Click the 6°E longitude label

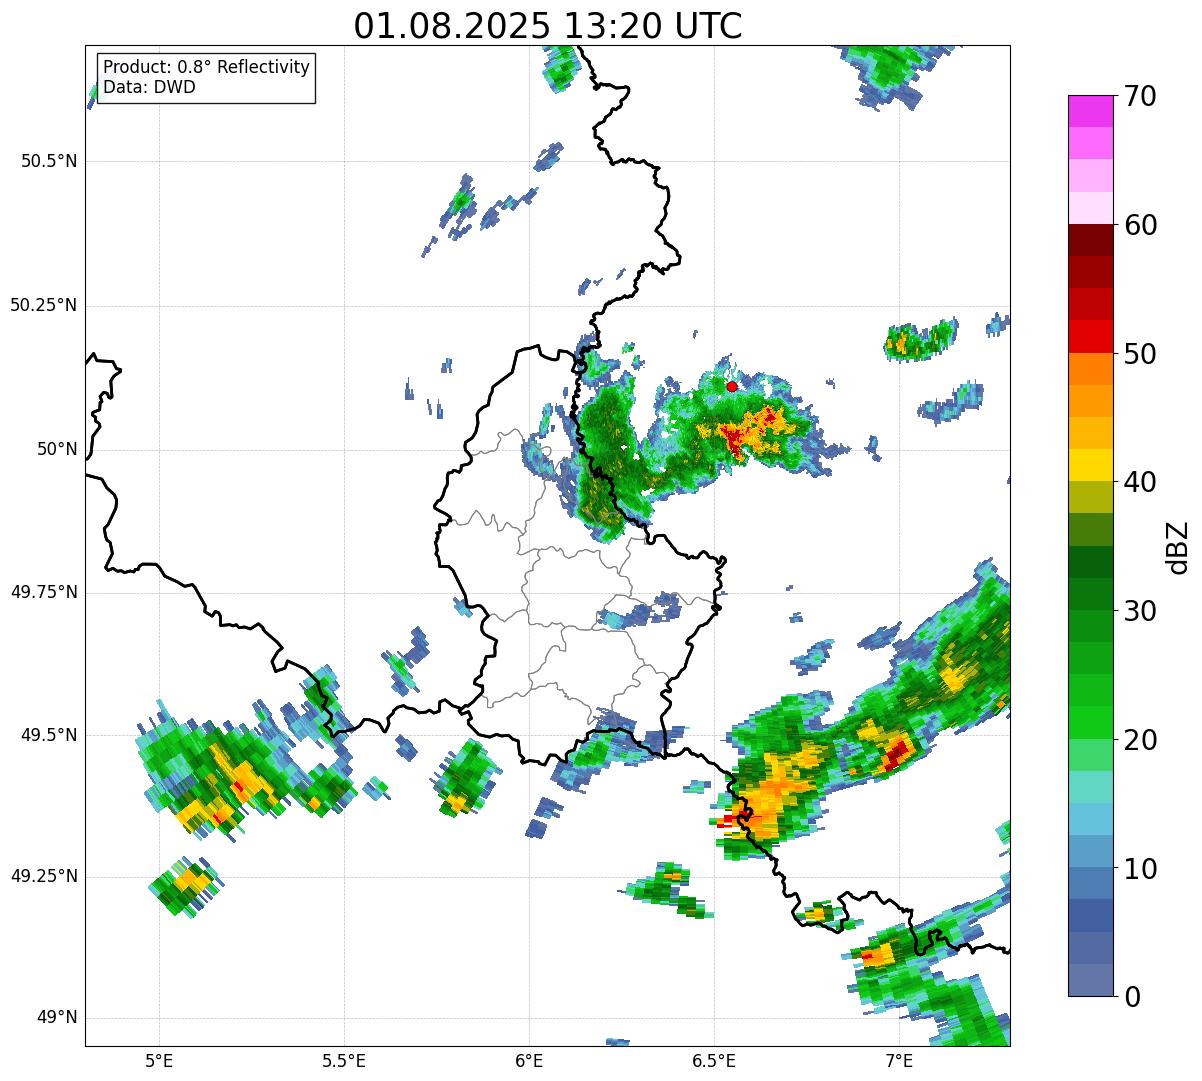coord(529,1061)
